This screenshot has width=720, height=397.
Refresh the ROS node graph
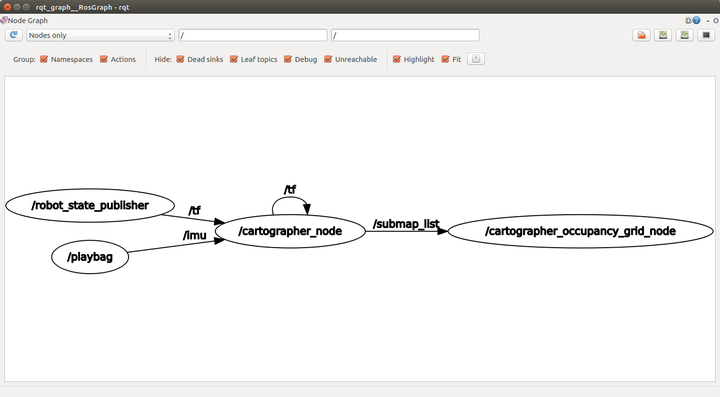click(14, 35)
